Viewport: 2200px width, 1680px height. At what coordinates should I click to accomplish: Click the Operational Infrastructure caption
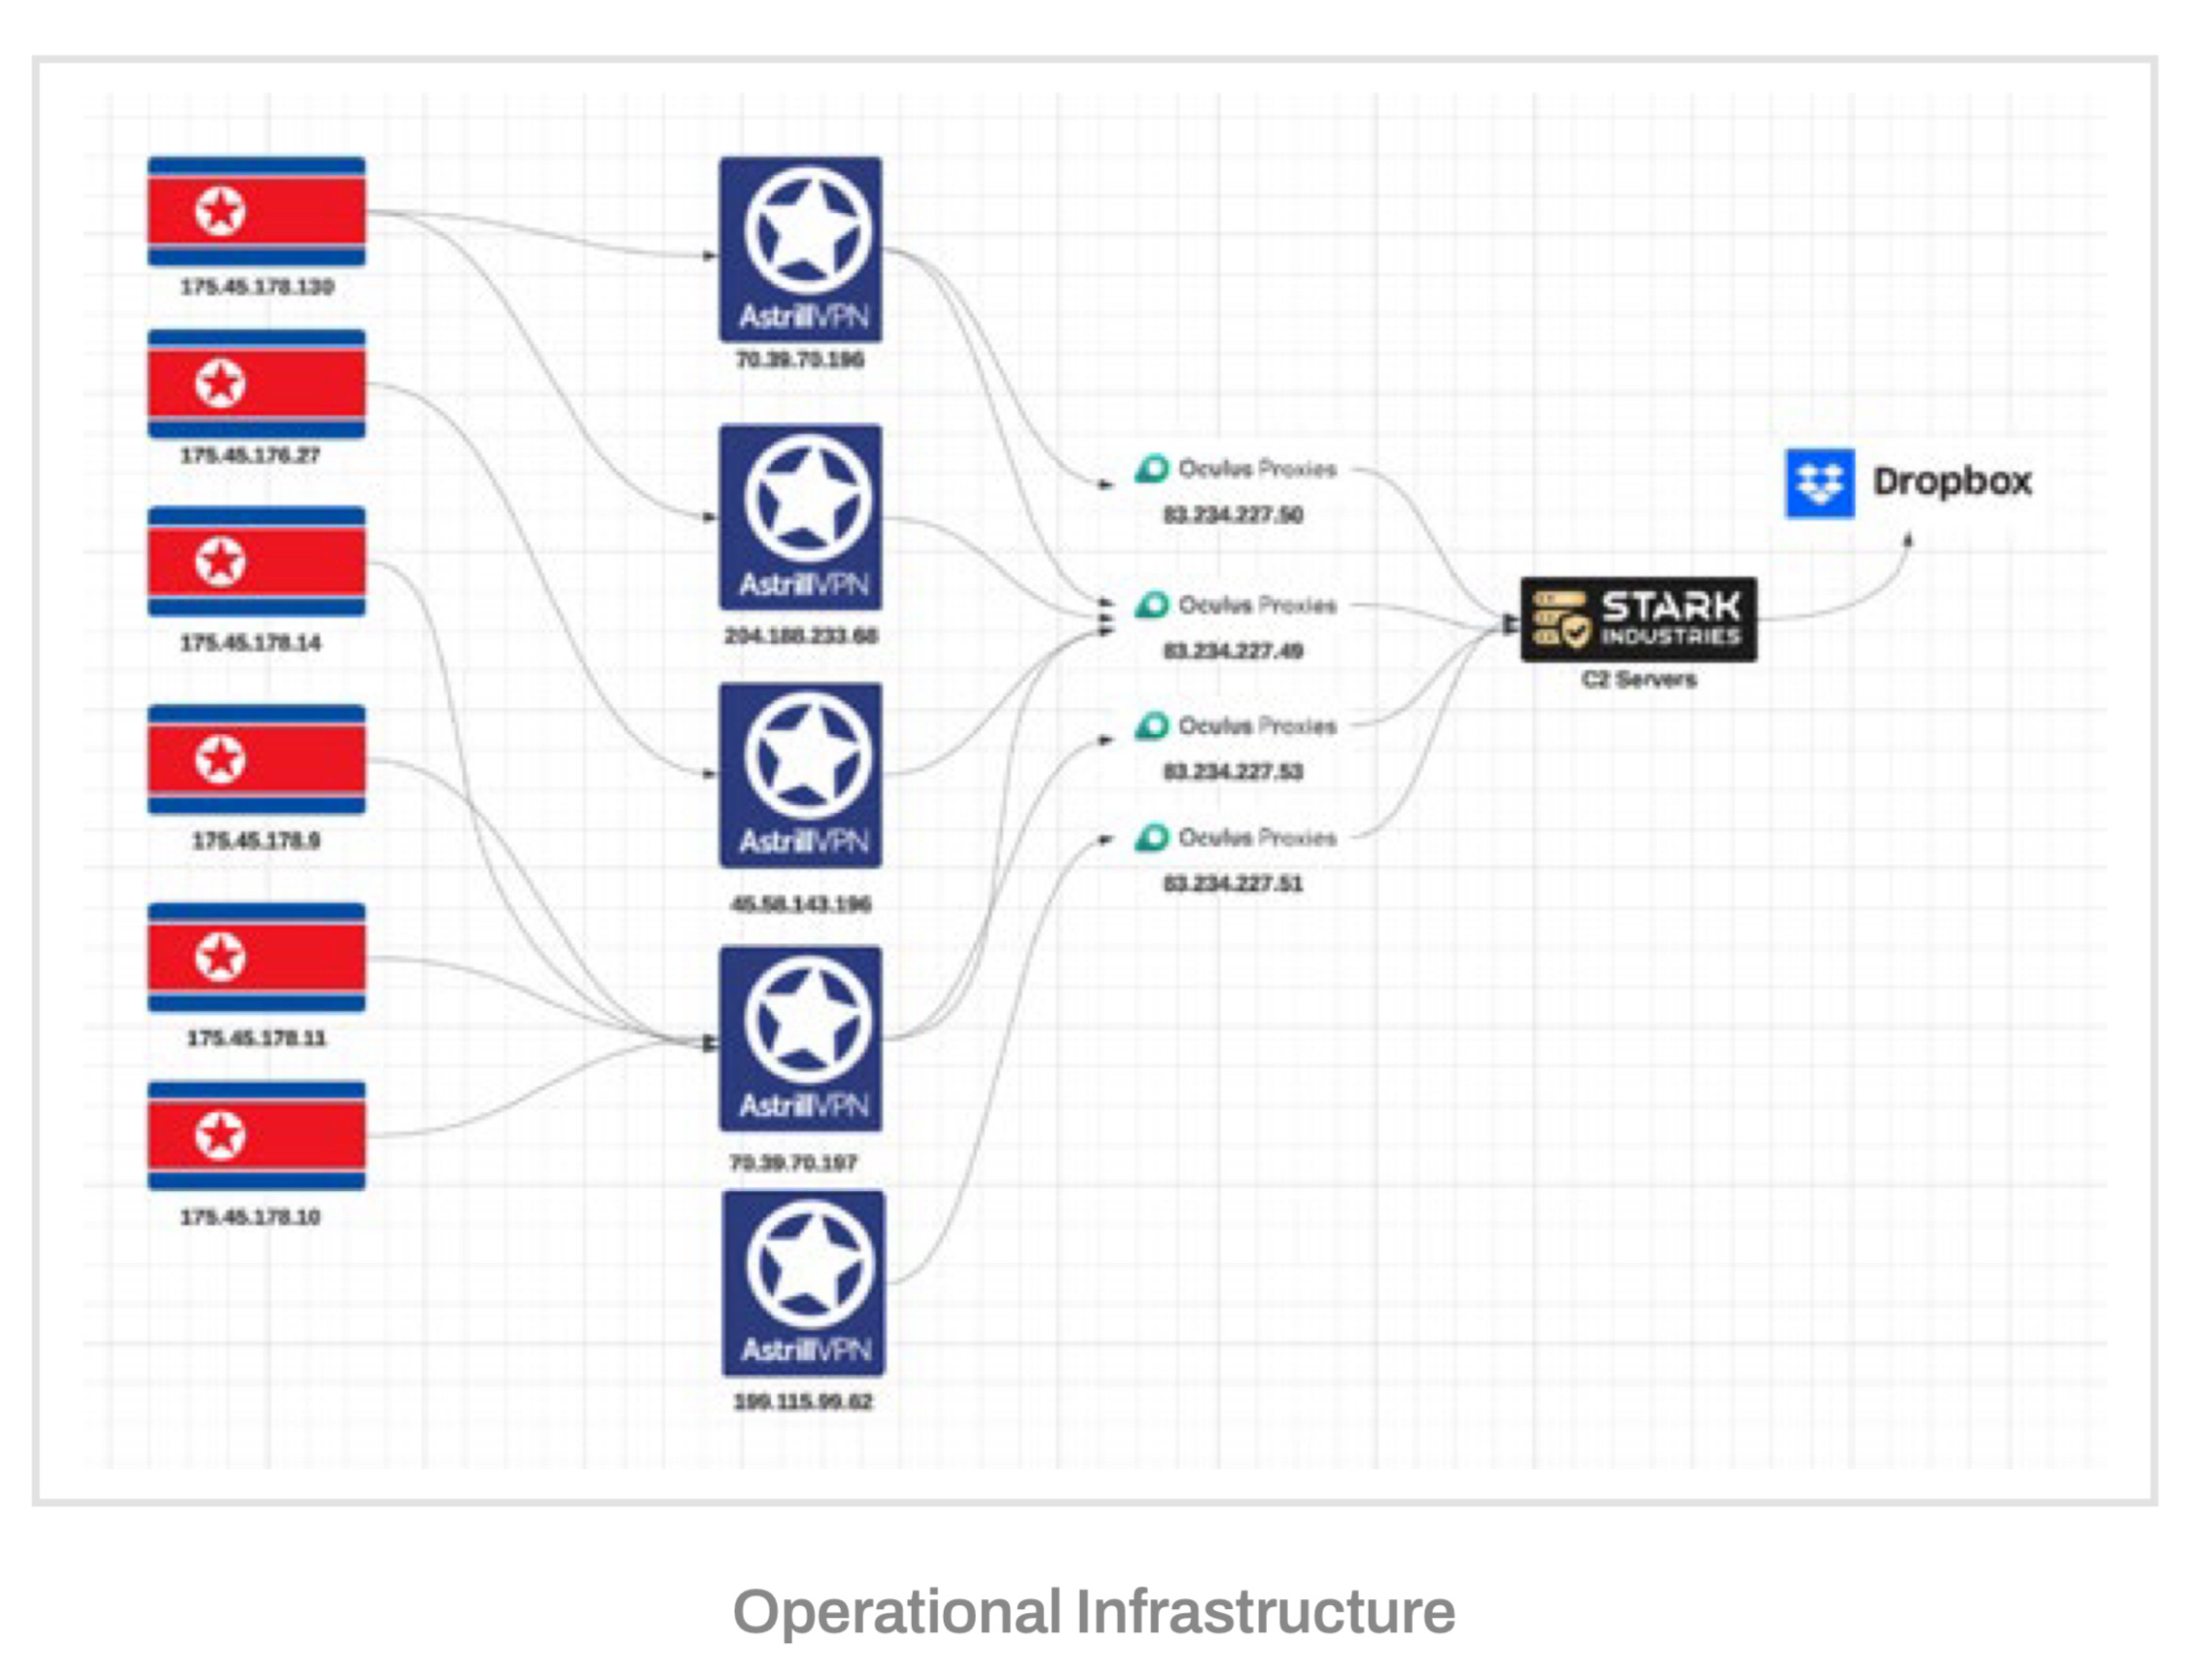(x=1094, y=1613)
